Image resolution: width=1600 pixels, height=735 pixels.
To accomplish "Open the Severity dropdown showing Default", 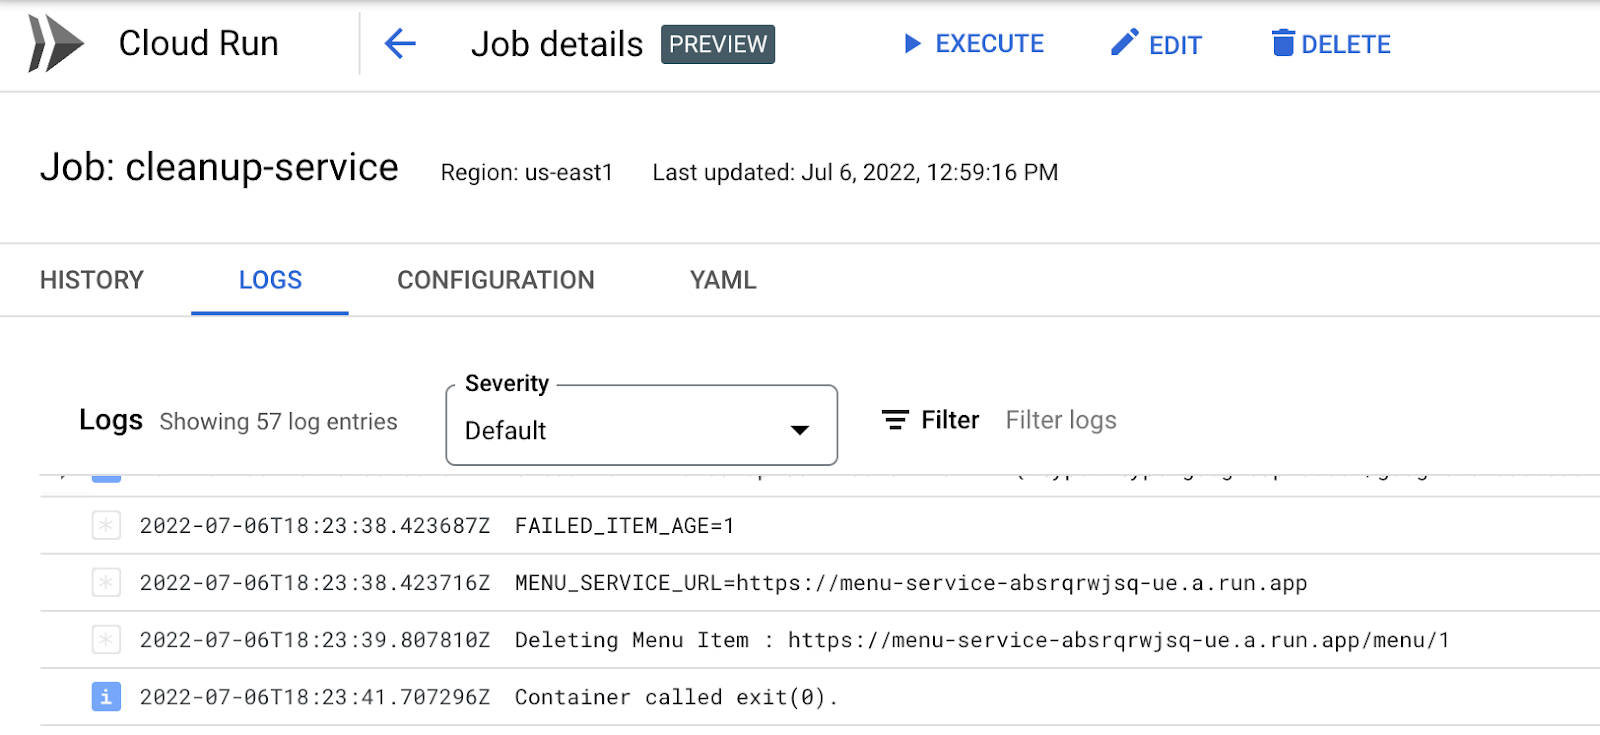I will (641, 430).
